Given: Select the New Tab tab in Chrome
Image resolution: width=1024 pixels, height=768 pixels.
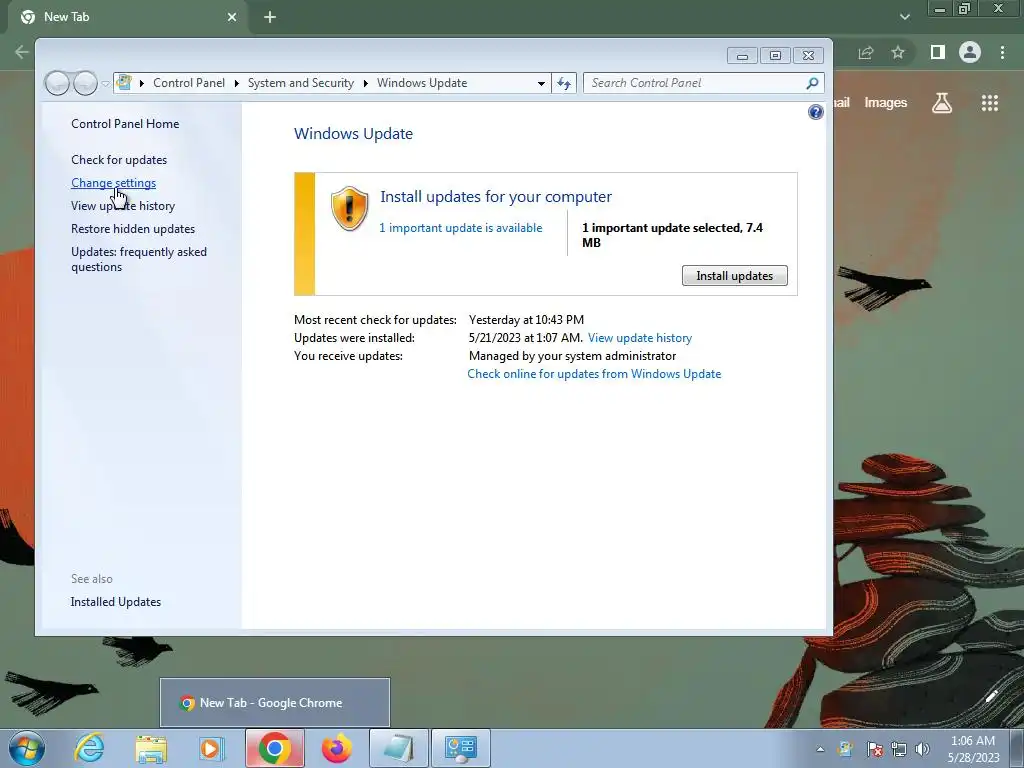Looking at the screenshot, I should tap(125, 17).
